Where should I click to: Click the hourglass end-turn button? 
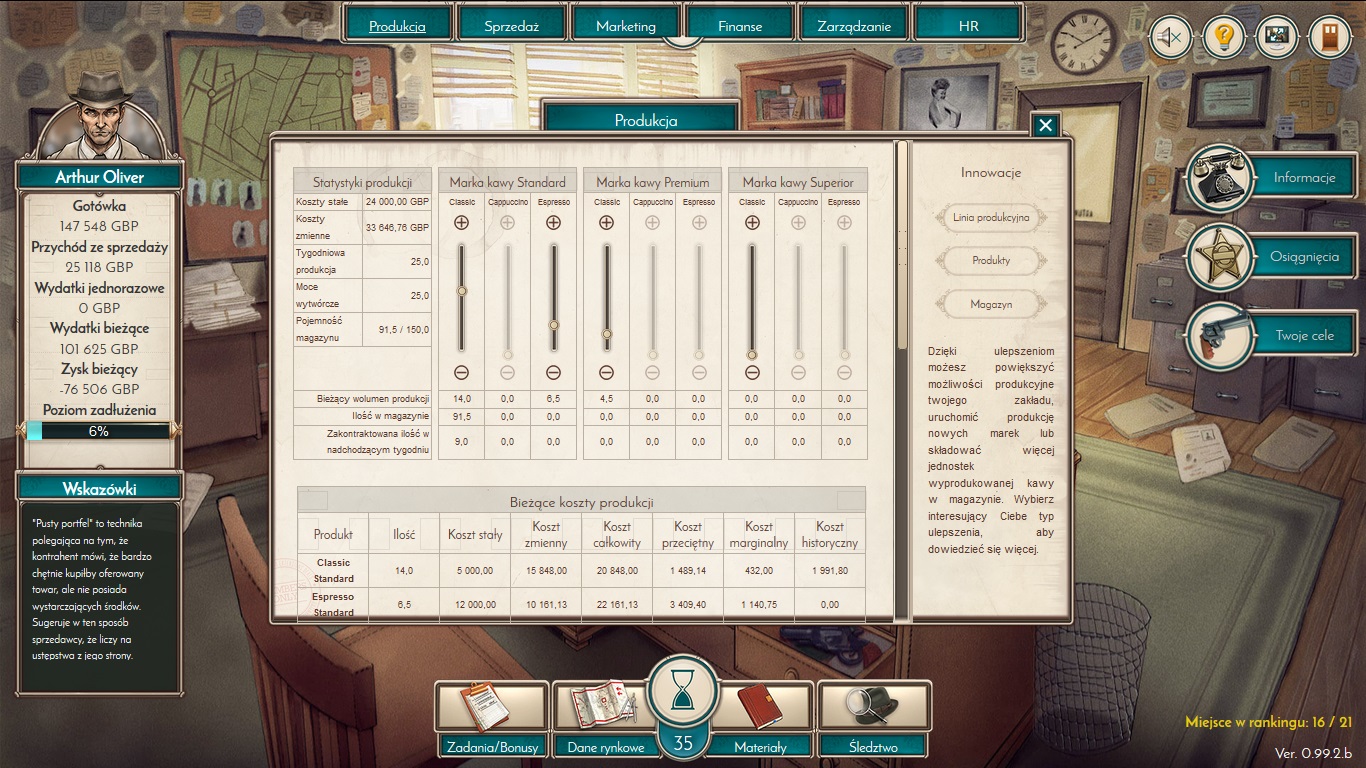pos(683,692)
